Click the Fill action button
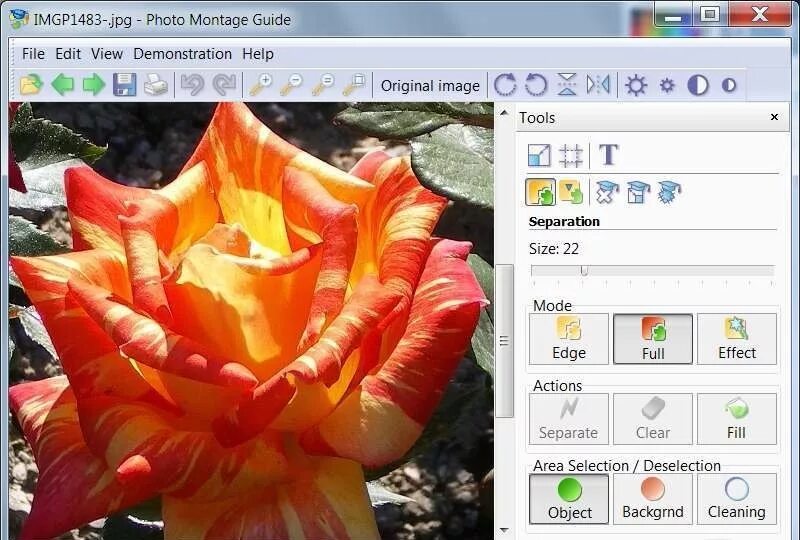This screenshot has width=800, height=540. click(x=737, y=419)
